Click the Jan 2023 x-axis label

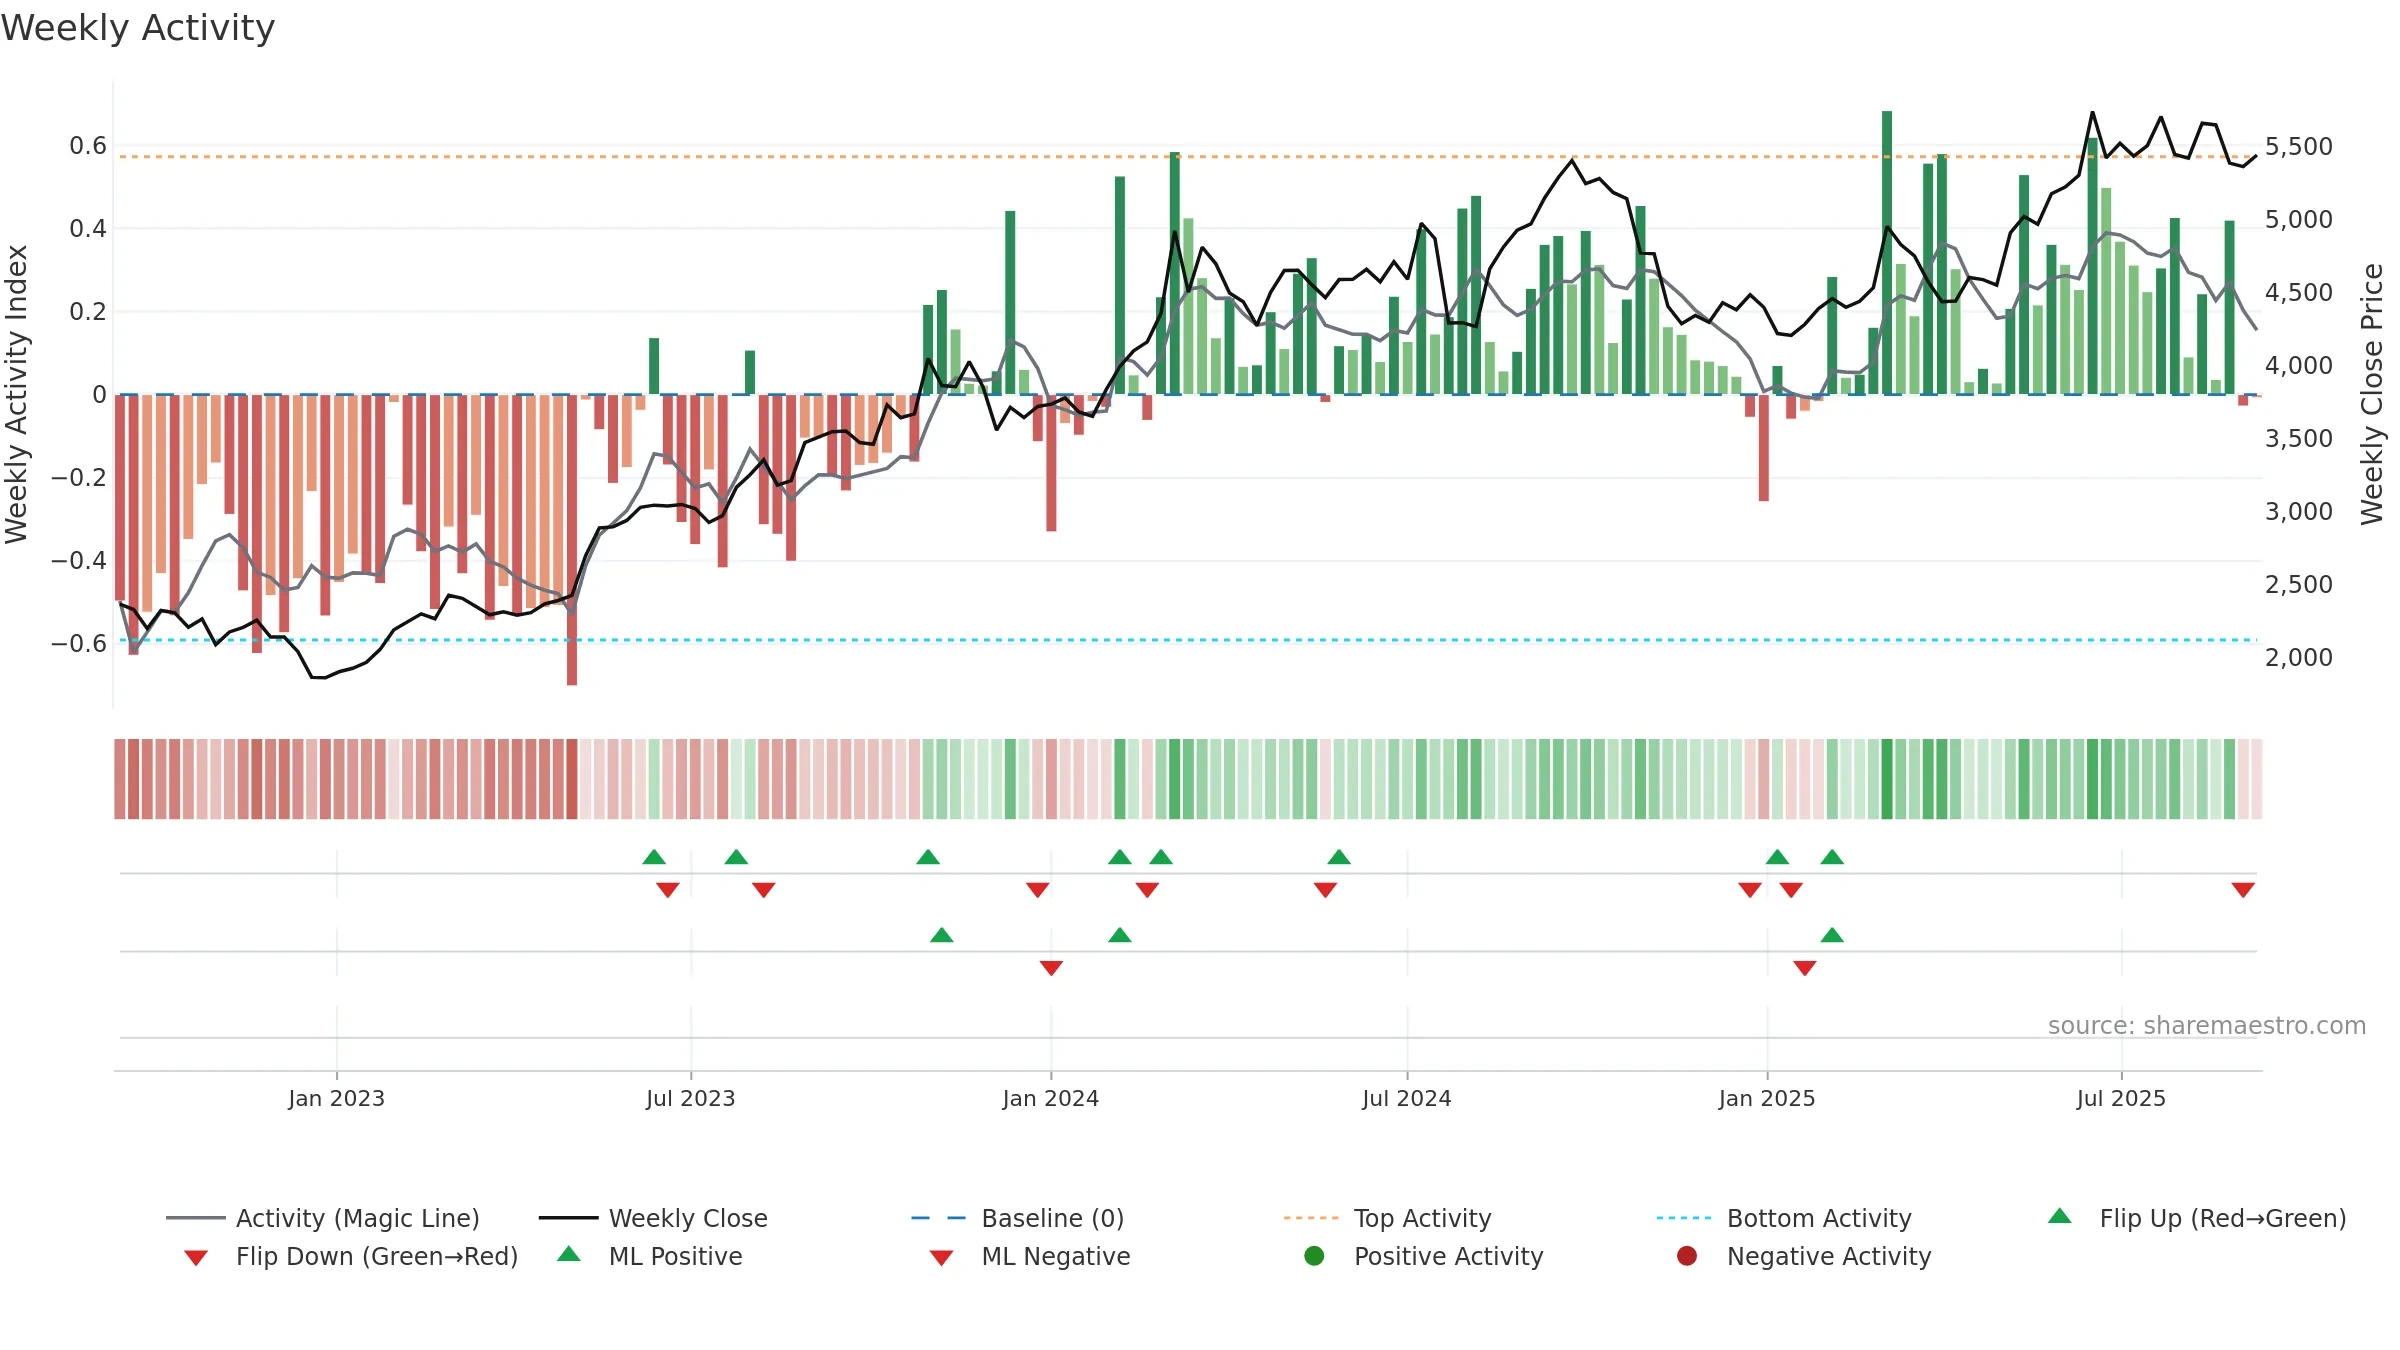click(x=336, y=1098)
